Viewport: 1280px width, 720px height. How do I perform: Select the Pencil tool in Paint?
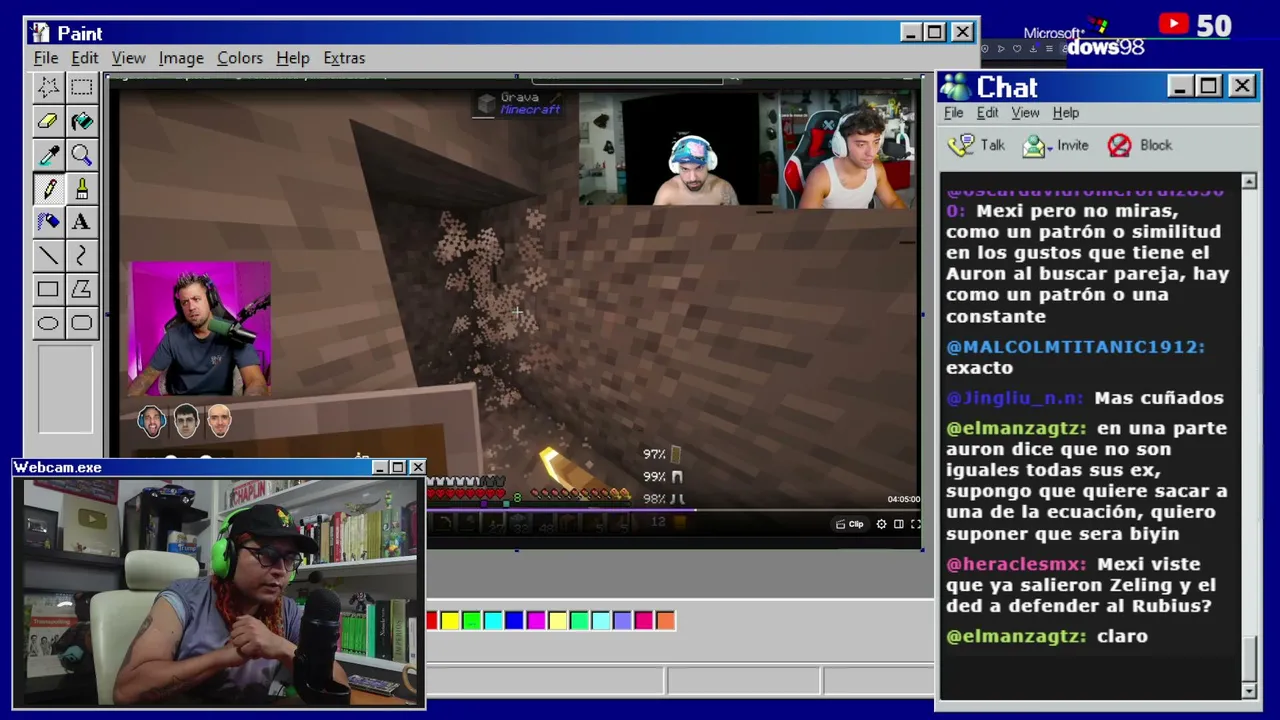(x=48, y=189)
